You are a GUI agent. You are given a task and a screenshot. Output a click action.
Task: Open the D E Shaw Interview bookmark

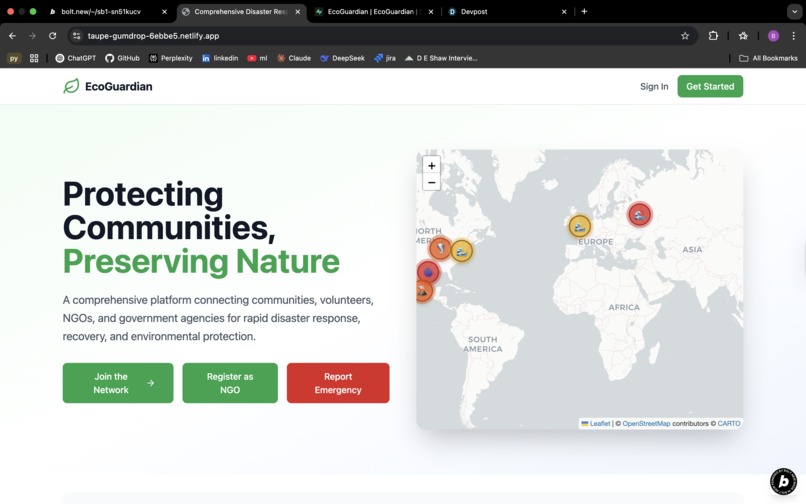pos(441,58)
